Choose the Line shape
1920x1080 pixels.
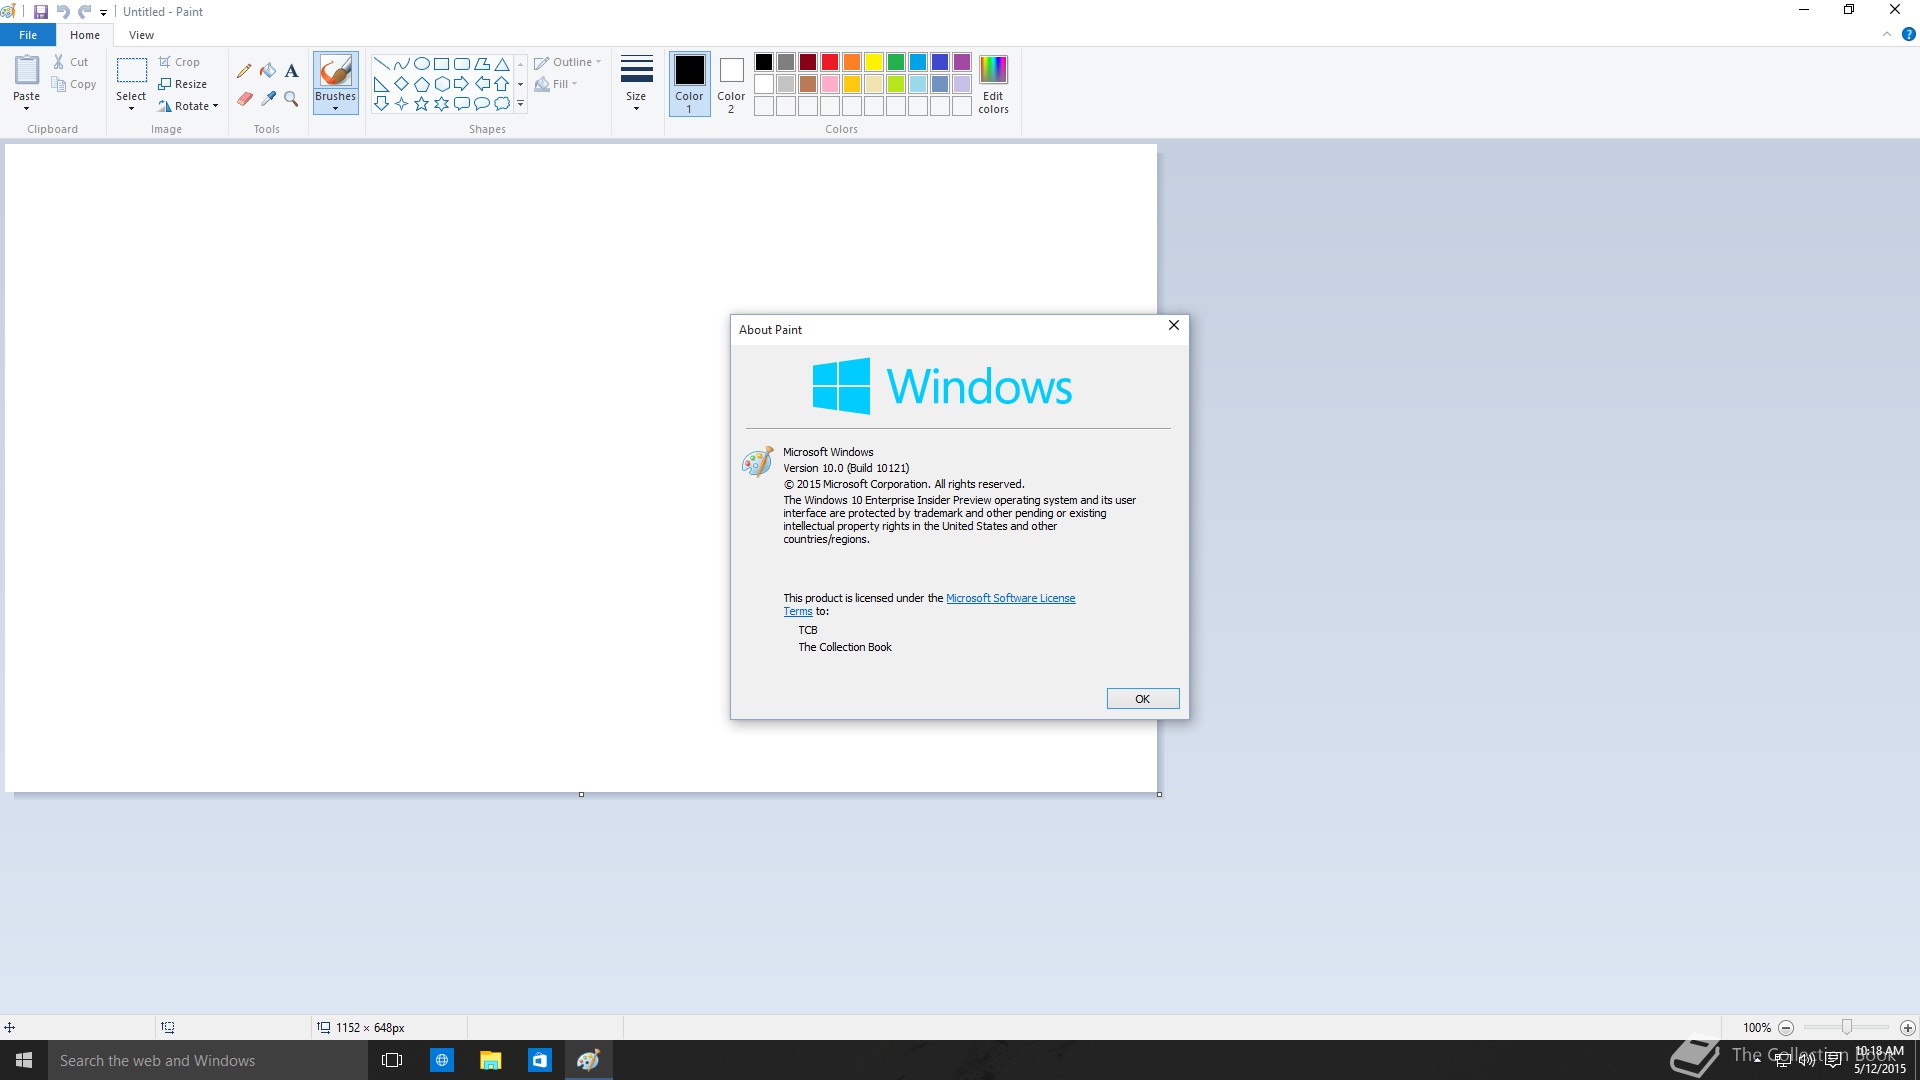pos(381,64)
